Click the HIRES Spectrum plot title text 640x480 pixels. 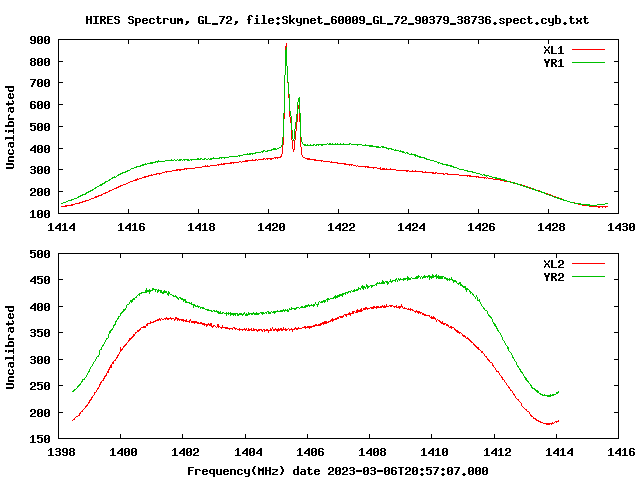(x=337, y=20)
